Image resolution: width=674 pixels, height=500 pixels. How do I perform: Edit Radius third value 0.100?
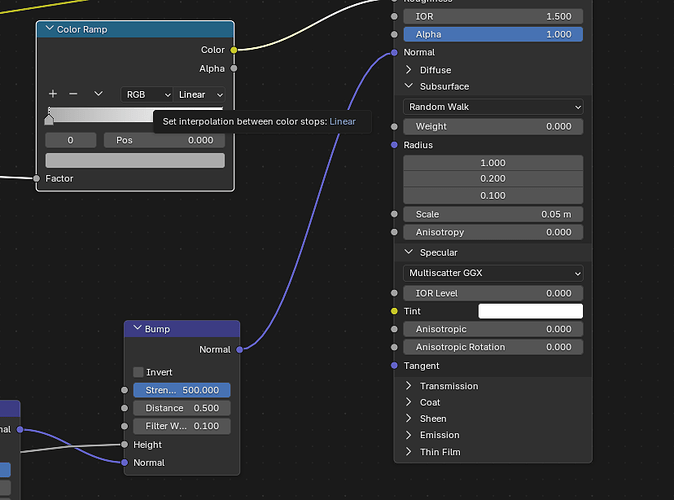click(x=493, y=196)
